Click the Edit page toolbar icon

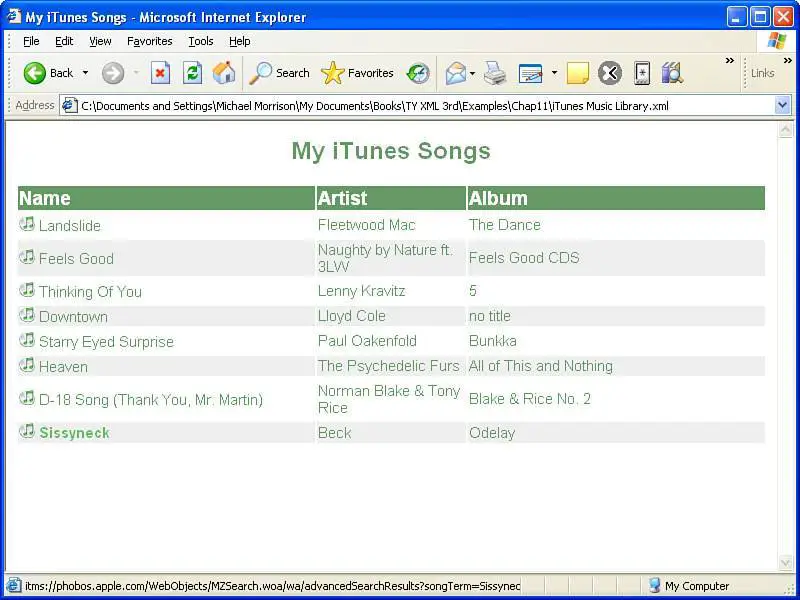click(x=530, y=73)
